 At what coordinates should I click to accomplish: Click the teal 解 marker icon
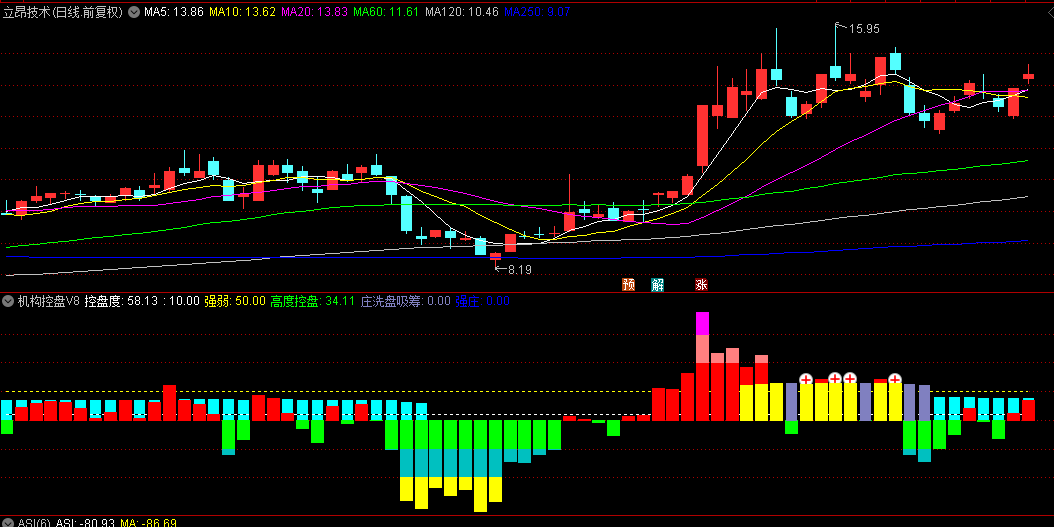click(657, 285)
